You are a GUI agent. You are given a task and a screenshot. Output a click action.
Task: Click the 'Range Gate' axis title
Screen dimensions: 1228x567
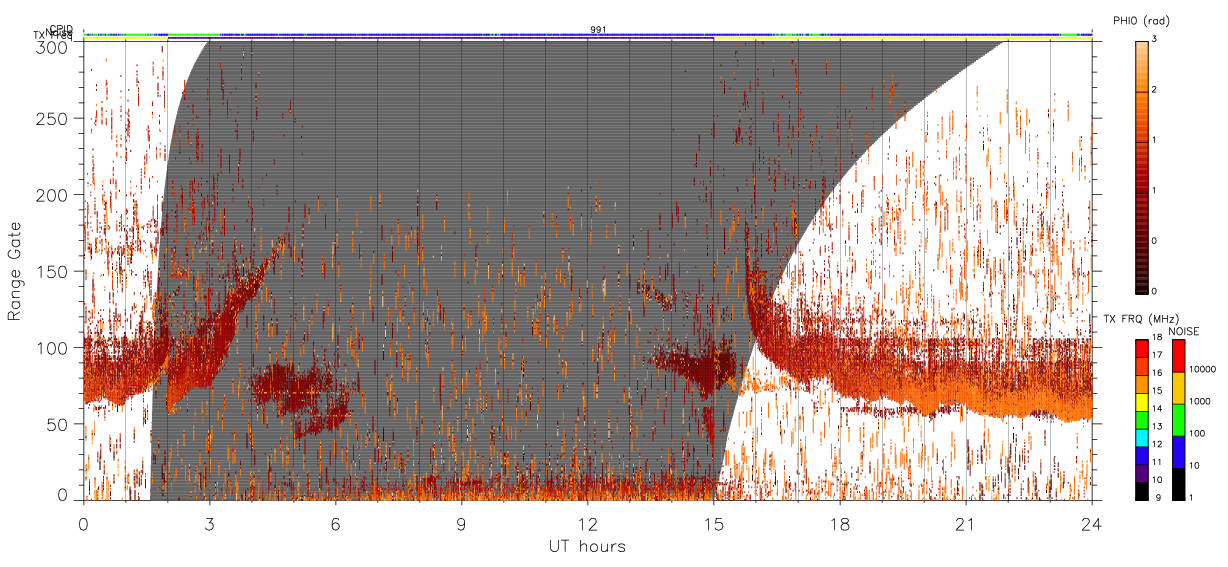pos(15,270)
